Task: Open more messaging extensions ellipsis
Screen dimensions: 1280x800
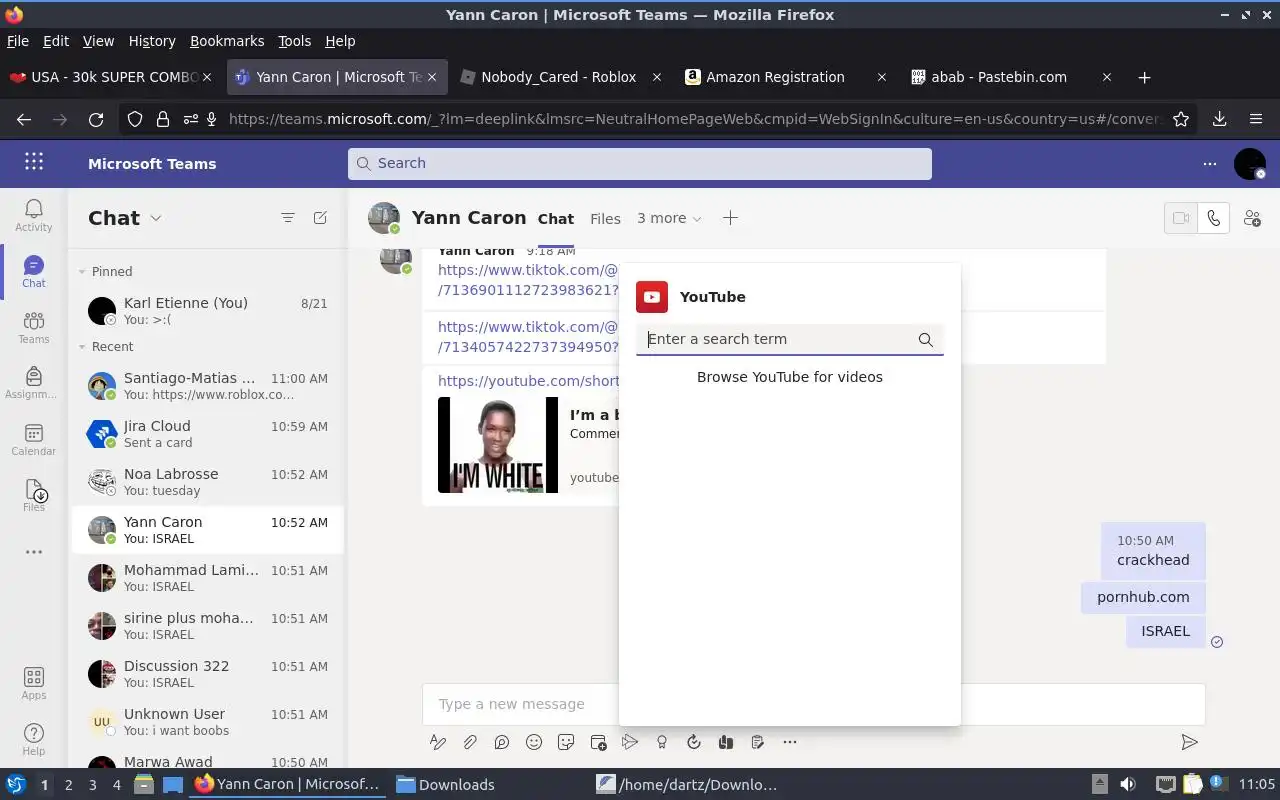Action: (790, 742)
